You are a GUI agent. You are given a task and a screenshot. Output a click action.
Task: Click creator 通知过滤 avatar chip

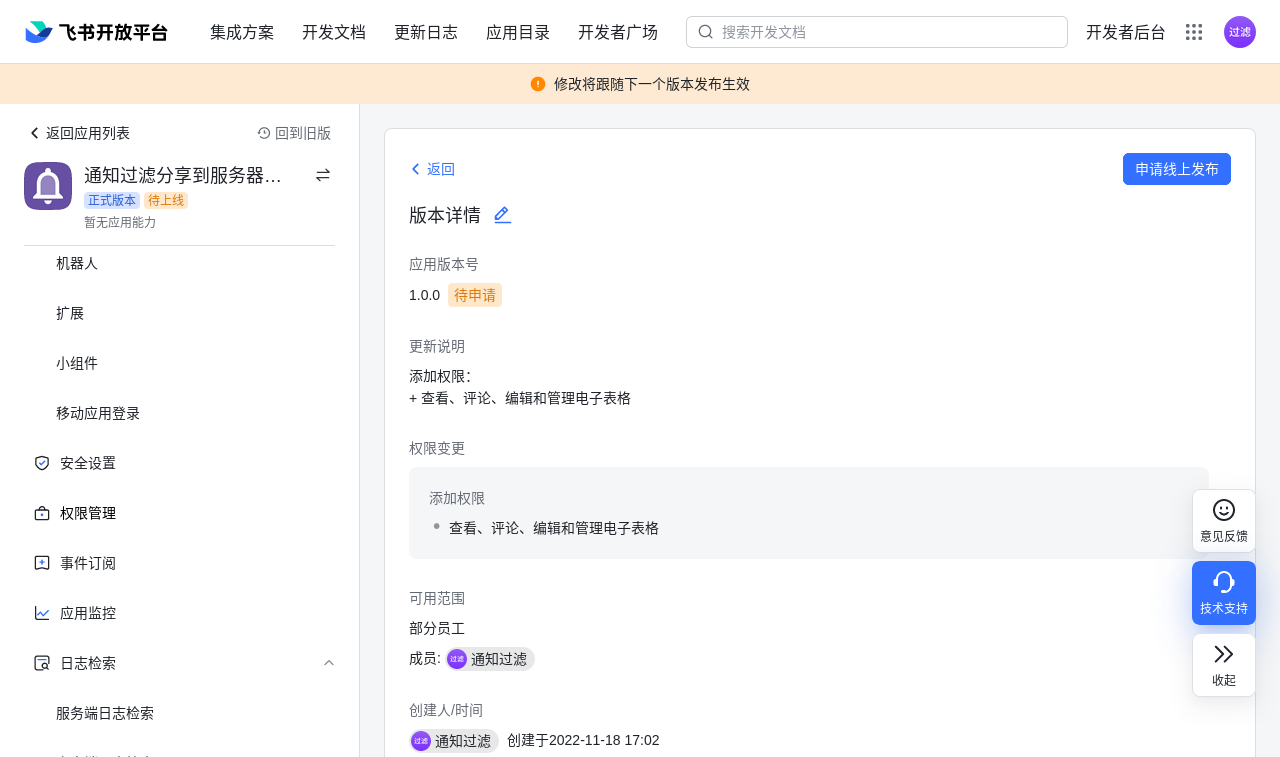[x=454, y=741]
